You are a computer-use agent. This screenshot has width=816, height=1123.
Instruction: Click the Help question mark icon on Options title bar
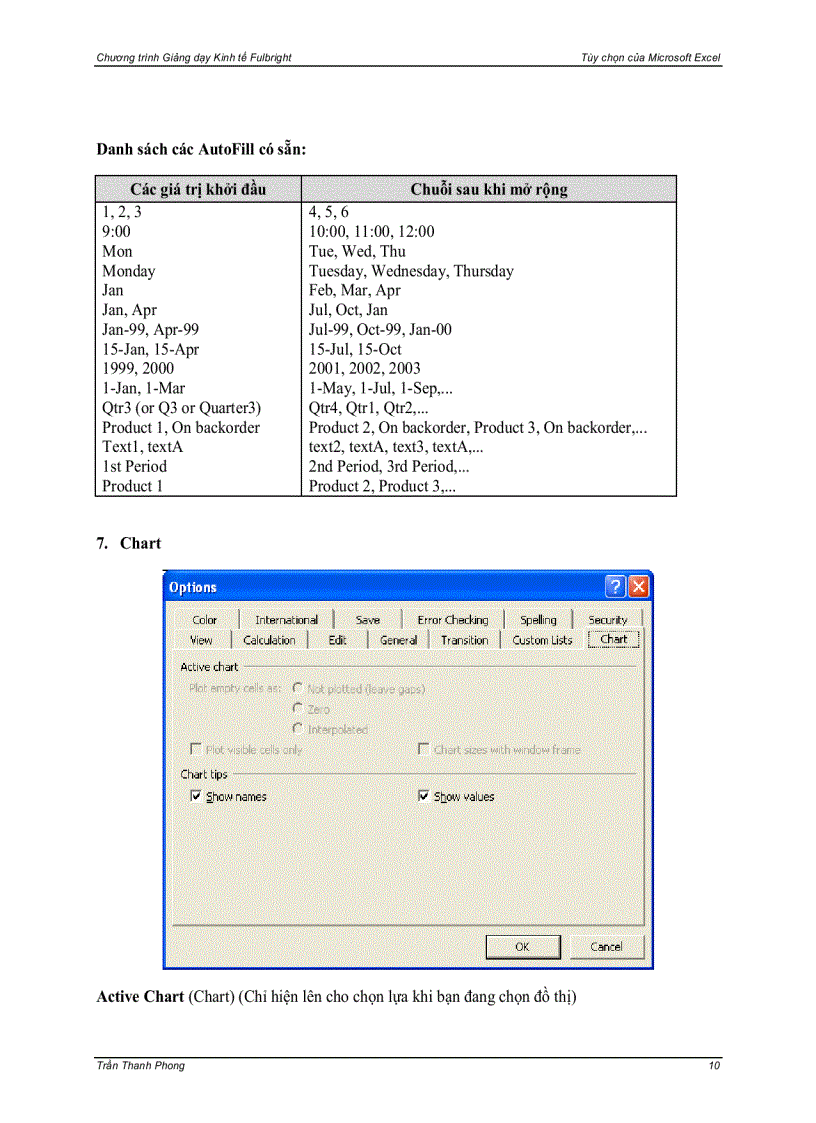click(x=614, y=587)
